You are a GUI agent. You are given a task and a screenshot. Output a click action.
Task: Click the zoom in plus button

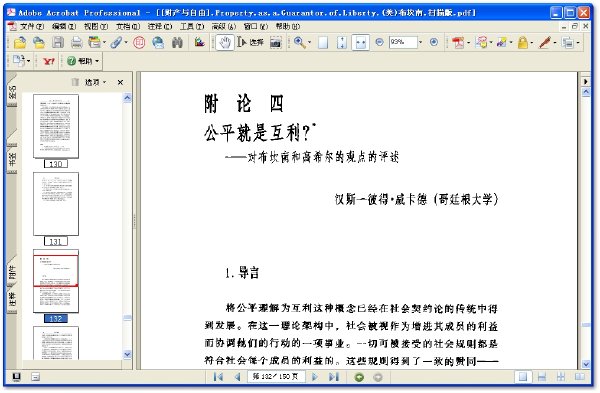pyautogui.click(x=434, y=42)
